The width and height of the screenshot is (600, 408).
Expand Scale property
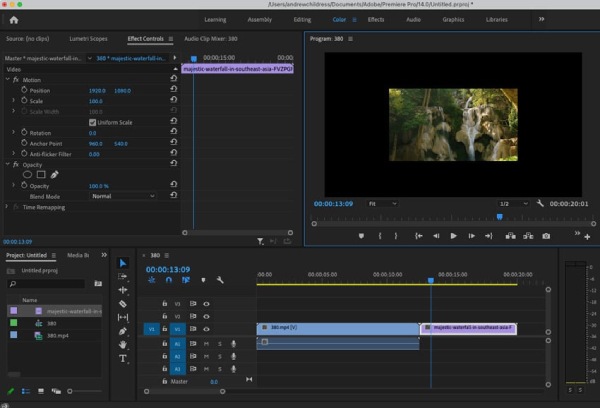coord(13,100)
